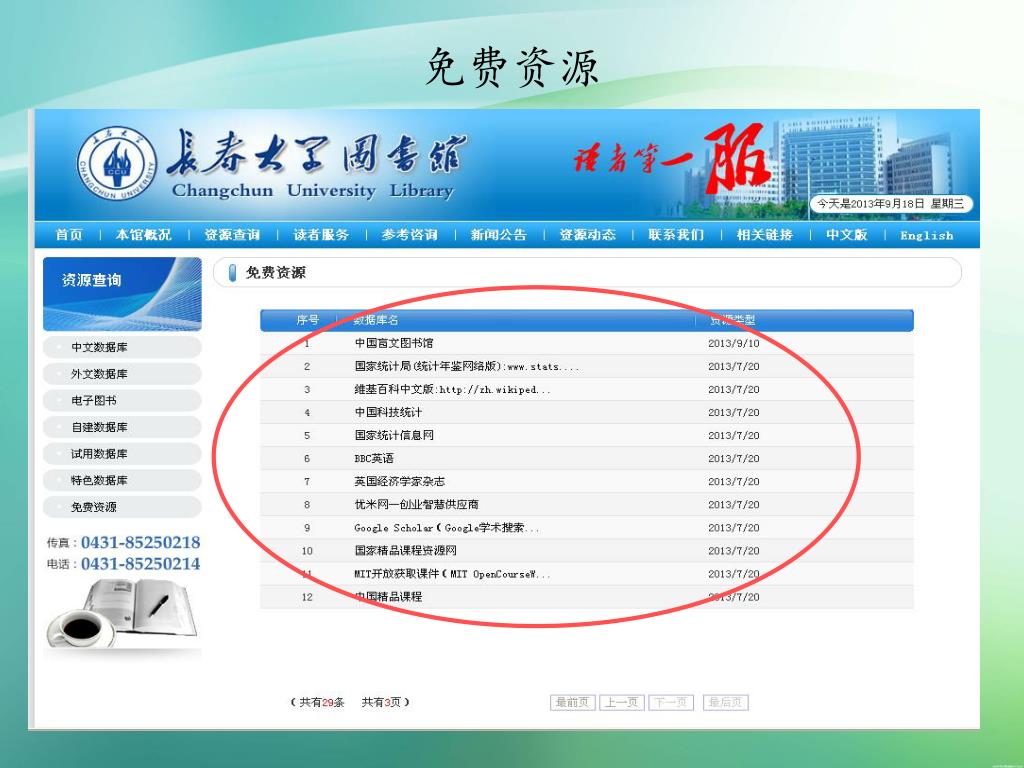This screenshot has width=1024, height=768.
Task: Click the 上一页 pagination button
Action: (622, 703)
